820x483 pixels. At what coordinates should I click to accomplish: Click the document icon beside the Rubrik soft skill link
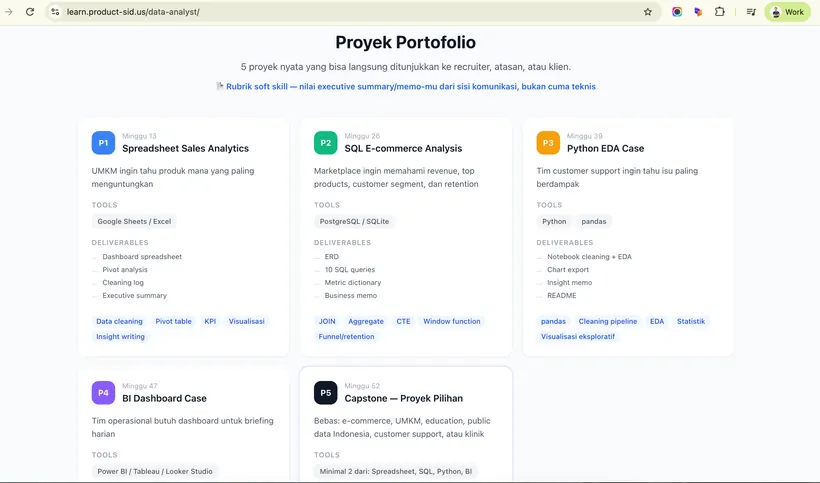(220, 86)
